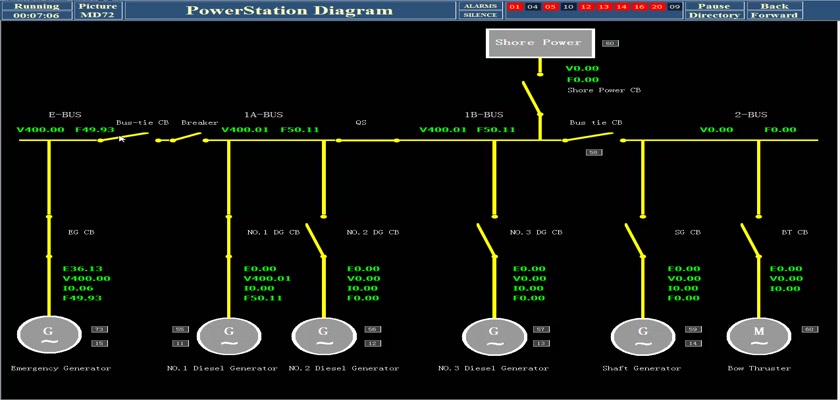
Task: Go Forward to next picture
Action: click(774, 15)
